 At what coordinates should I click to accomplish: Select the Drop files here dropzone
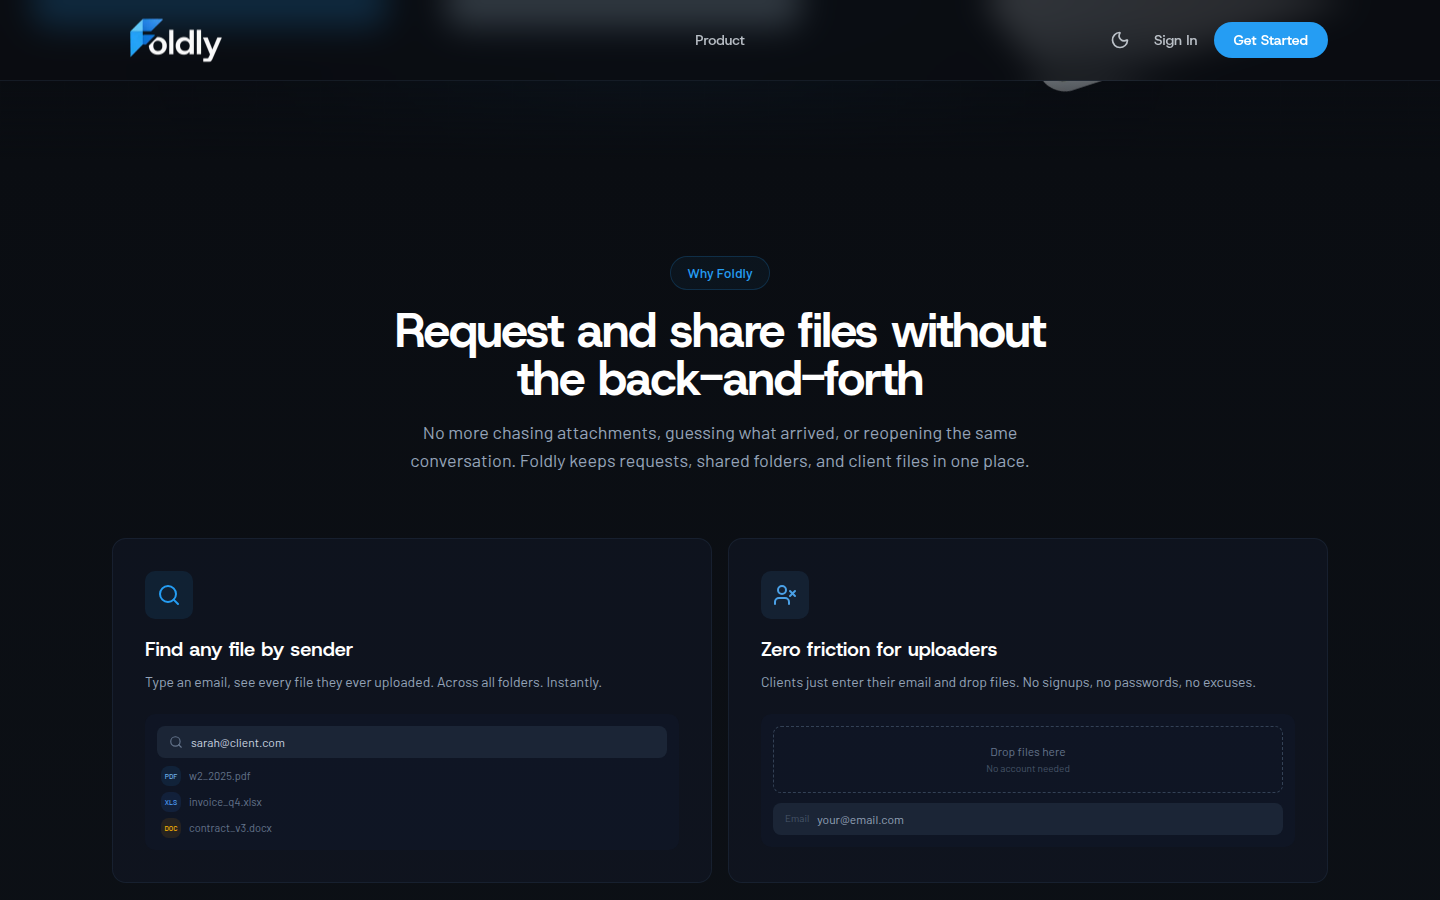pos(1028,760)
